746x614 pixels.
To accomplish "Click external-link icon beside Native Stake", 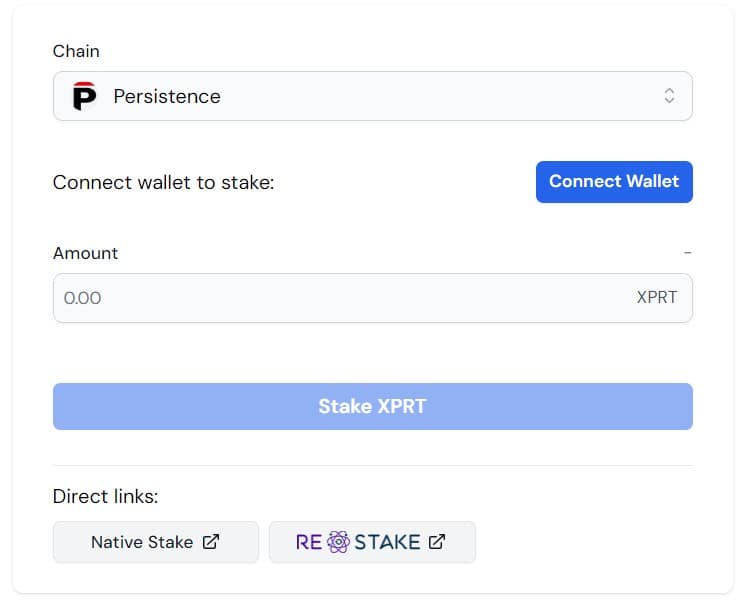I will (x=211, y=542).
